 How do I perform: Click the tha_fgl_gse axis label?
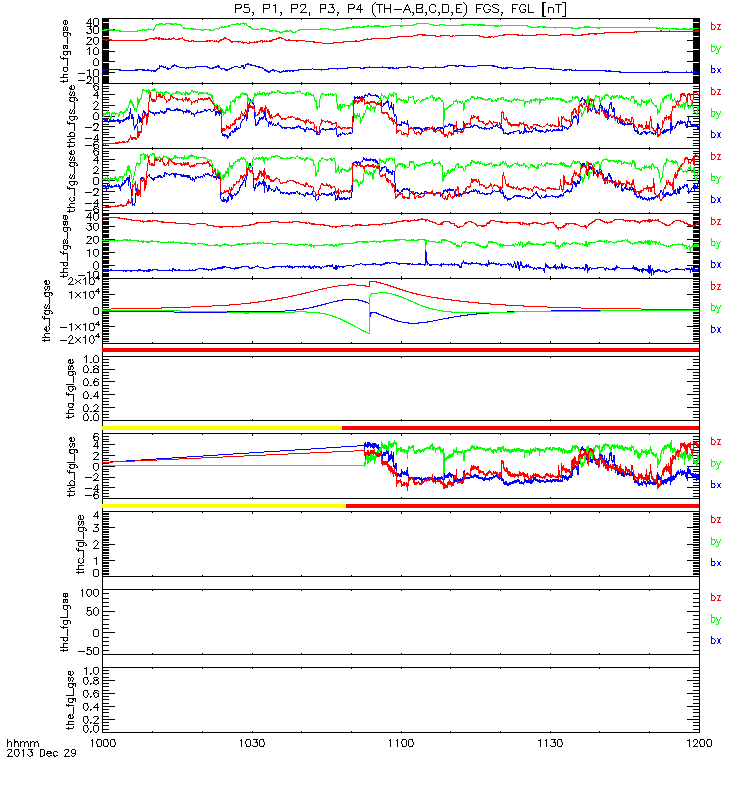(71, 389)
